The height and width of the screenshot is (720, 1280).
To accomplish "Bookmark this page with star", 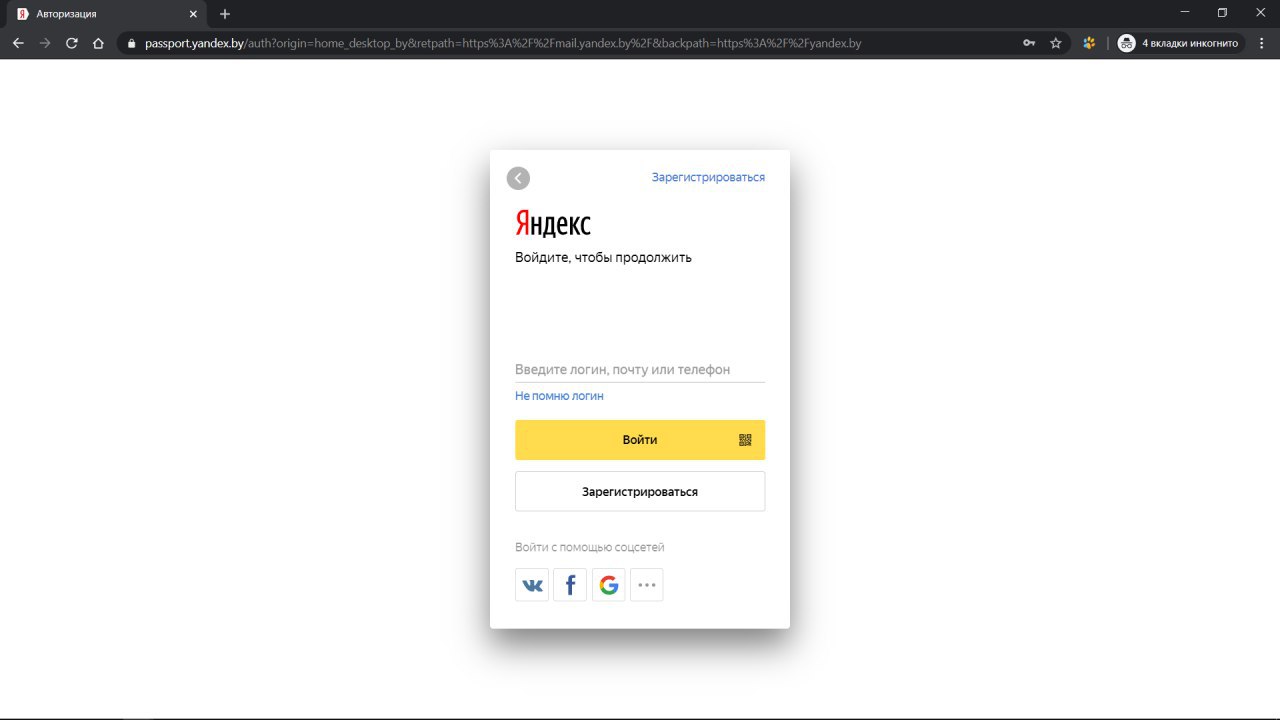I will pyautogui.click(x=1056, y=43).
